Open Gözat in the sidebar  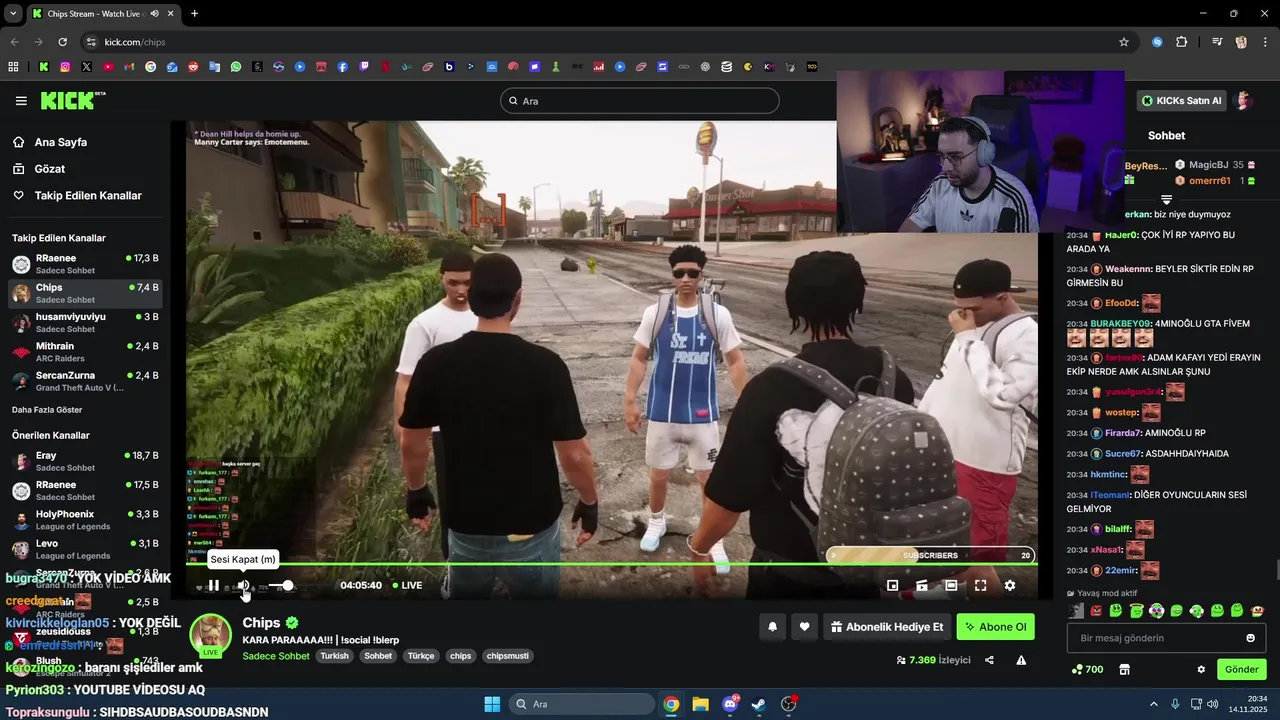pos(50,169)
